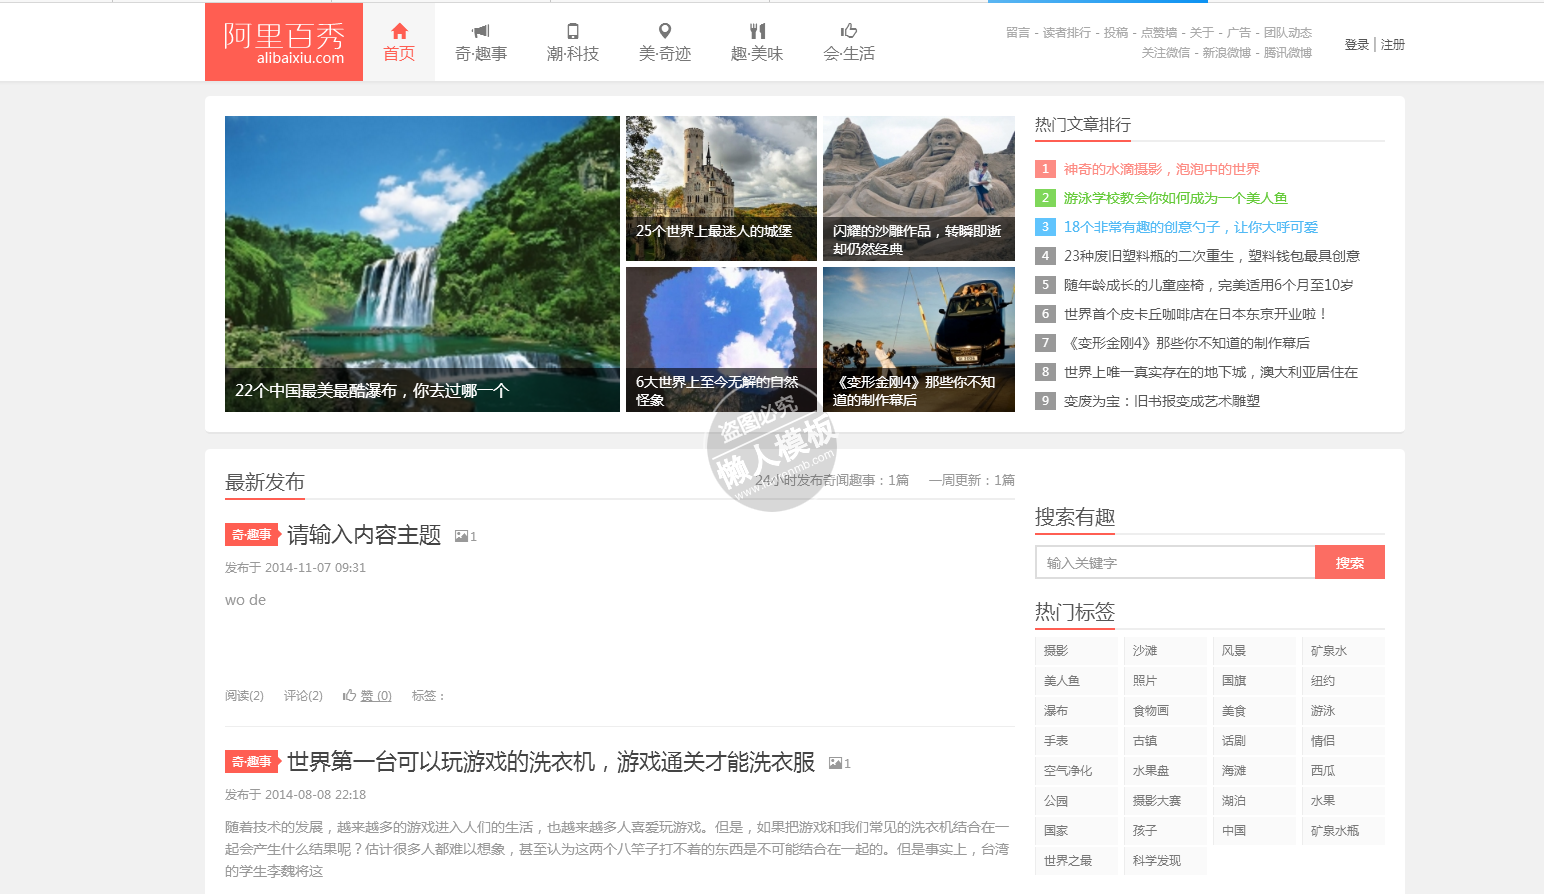Click the home icon above 首页

point(399,31)
